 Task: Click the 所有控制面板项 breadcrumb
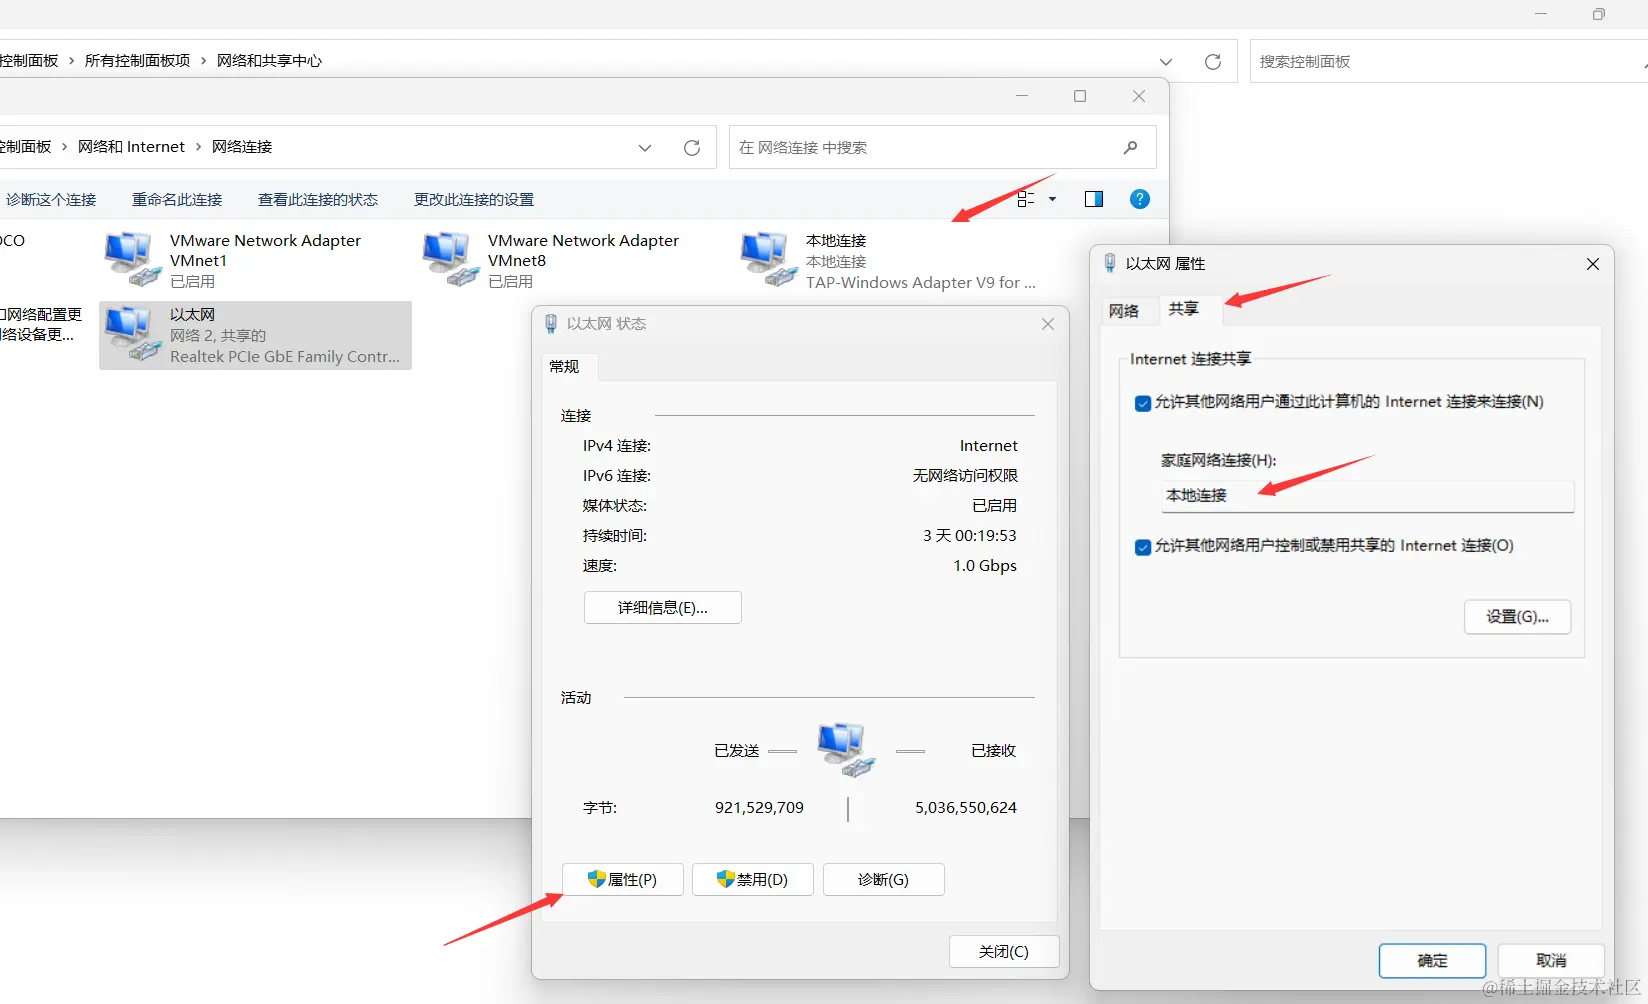tap(138, 61)
